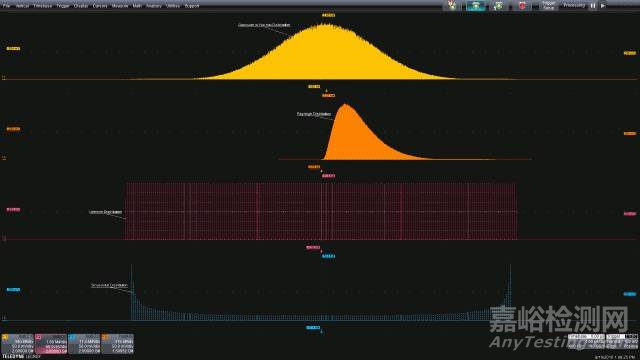Open the Trigger menu
The image size is (640, 360).
(63, 6)
